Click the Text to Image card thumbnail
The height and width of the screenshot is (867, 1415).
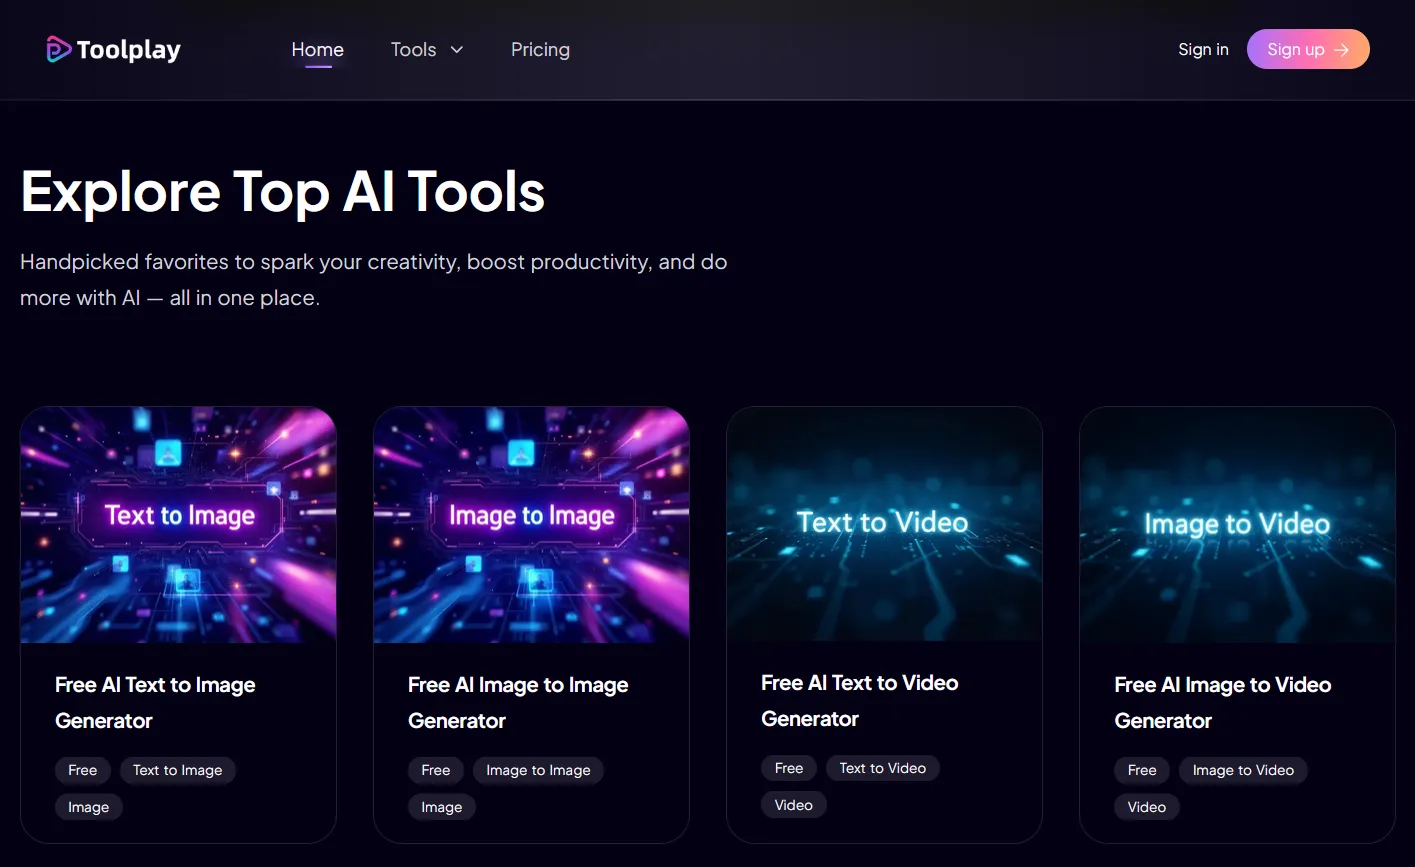pyautogui.click(x=178, y=524)
